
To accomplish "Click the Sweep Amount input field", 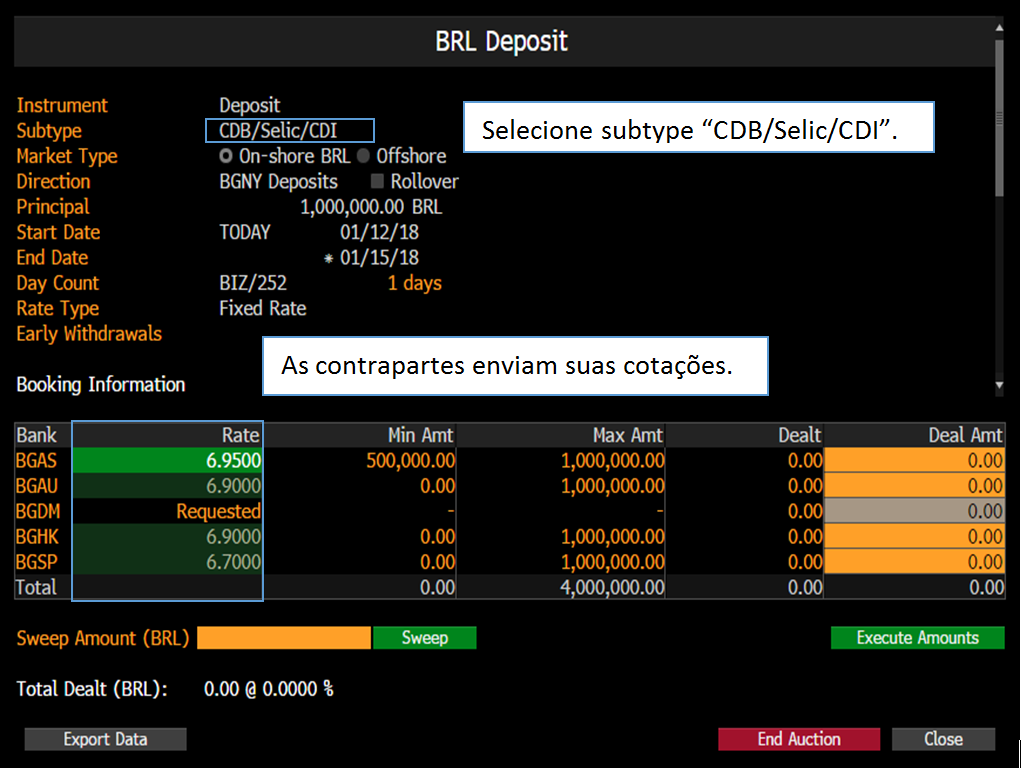I will 284,638.
